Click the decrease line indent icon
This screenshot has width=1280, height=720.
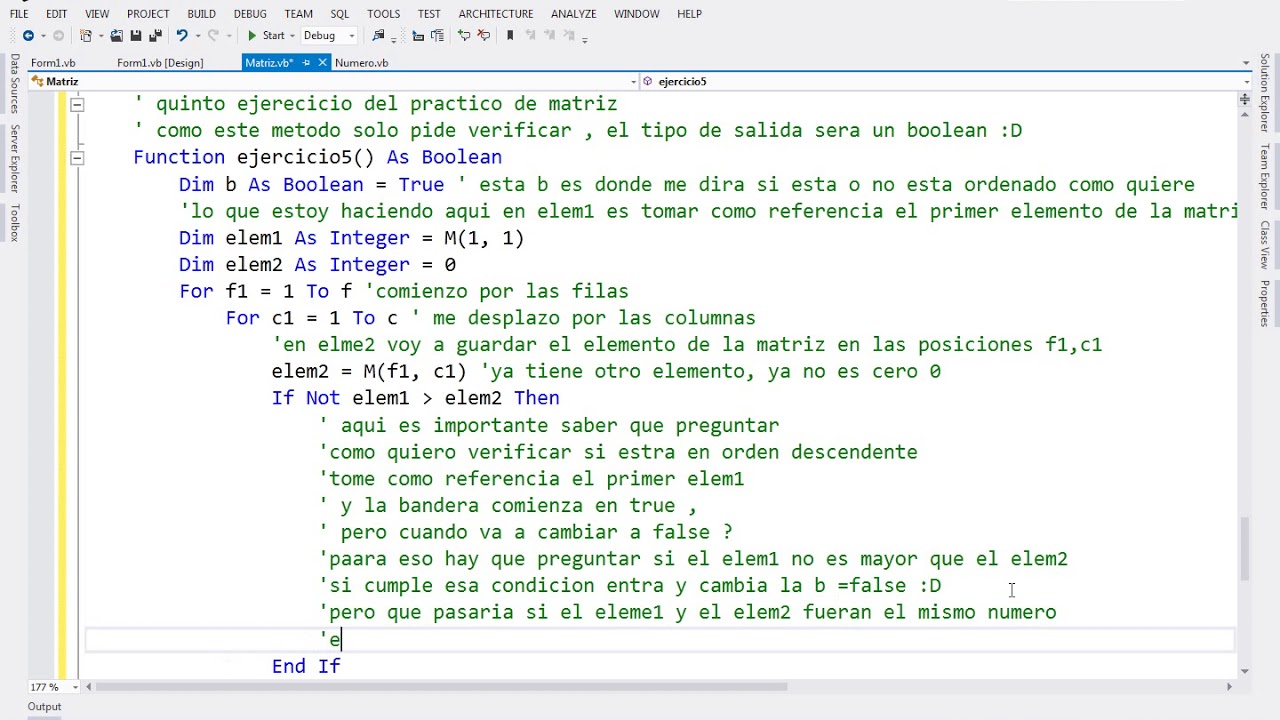(418, 35)
